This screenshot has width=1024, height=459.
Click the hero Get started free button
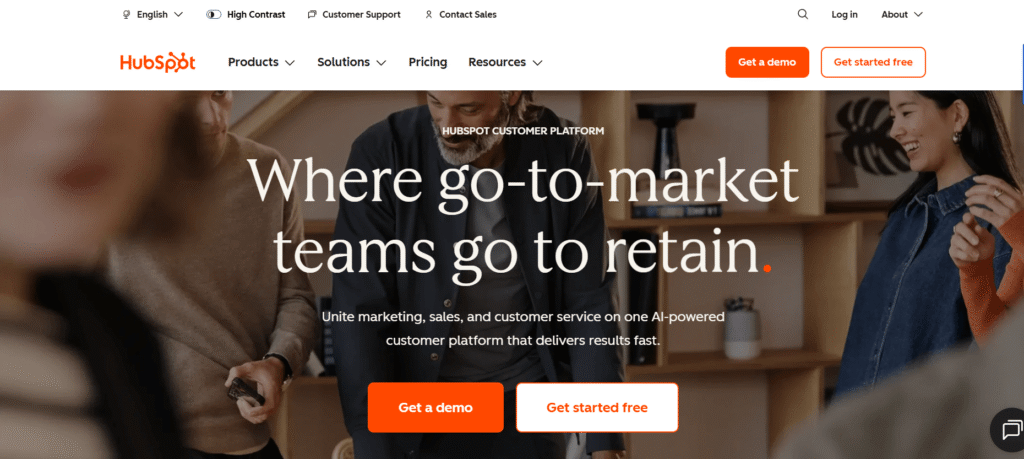click(597, 407)
